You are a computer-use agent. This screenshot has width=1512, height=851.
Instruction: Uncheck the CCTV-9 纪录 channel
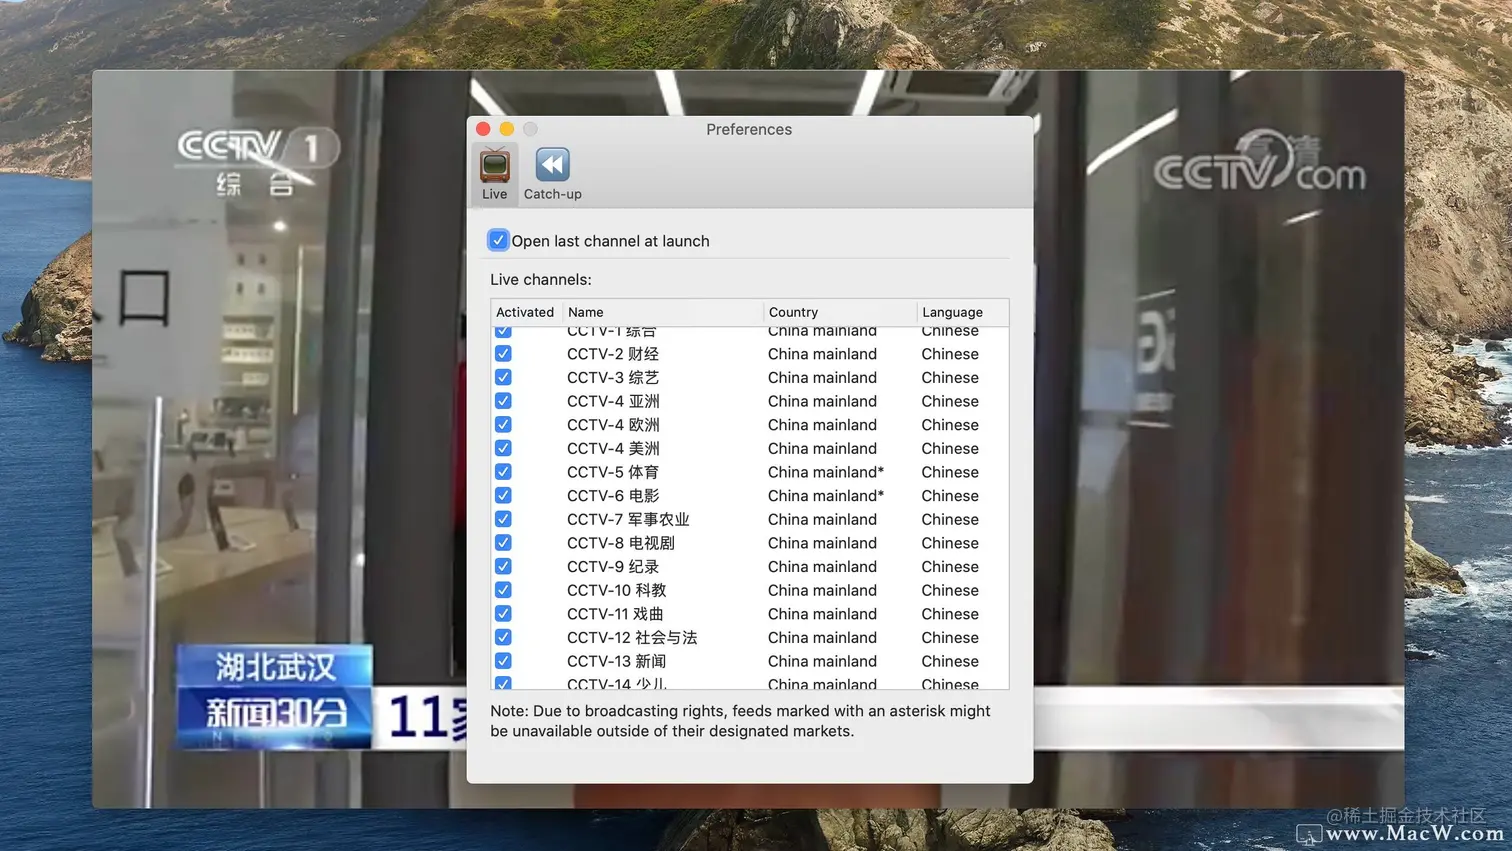coord(503,567)
